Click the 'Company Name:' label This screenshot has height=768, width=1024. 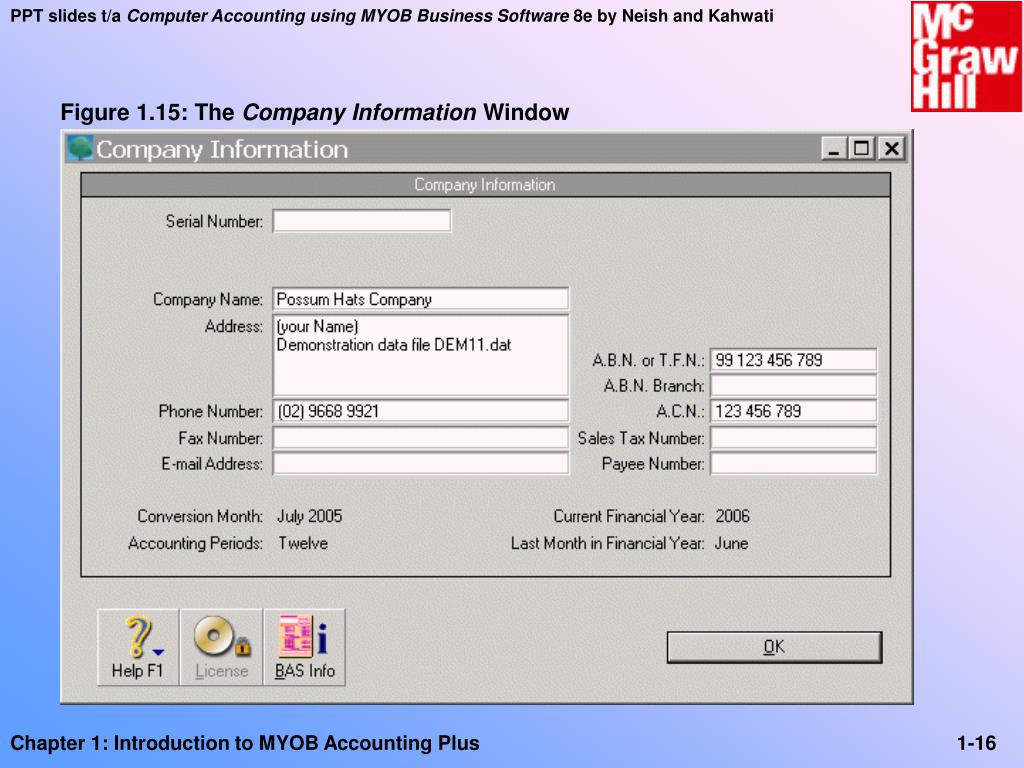(x=208, y=300)
